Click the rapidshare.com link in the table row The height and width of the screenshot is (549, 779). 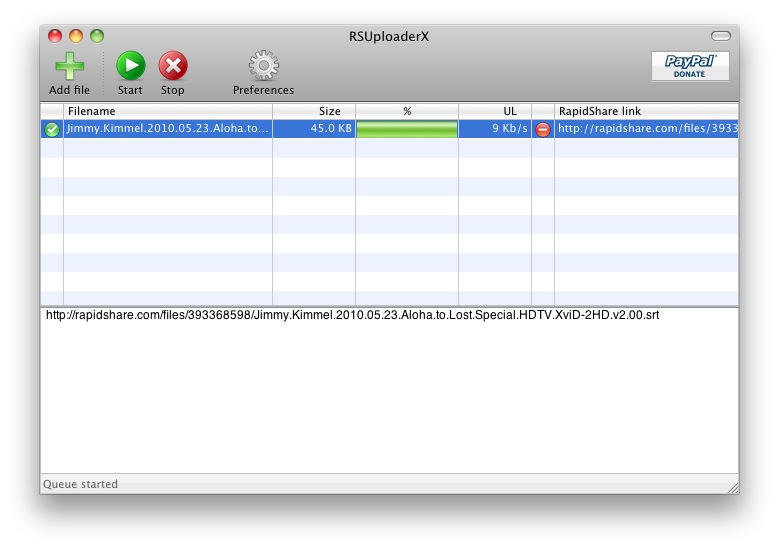647,128
